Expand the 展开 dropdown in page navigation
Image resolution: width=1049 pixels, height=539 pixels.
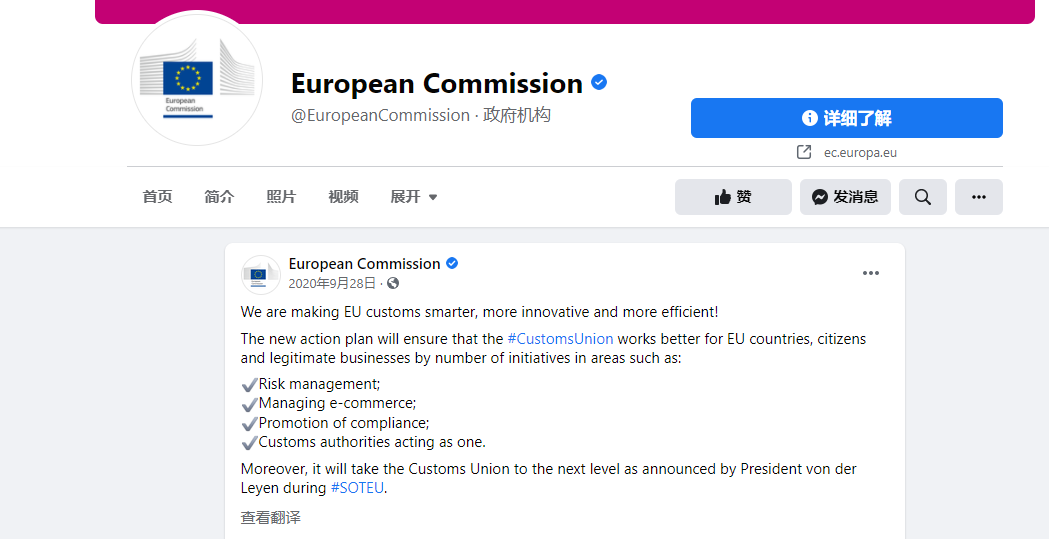[413, 197]
